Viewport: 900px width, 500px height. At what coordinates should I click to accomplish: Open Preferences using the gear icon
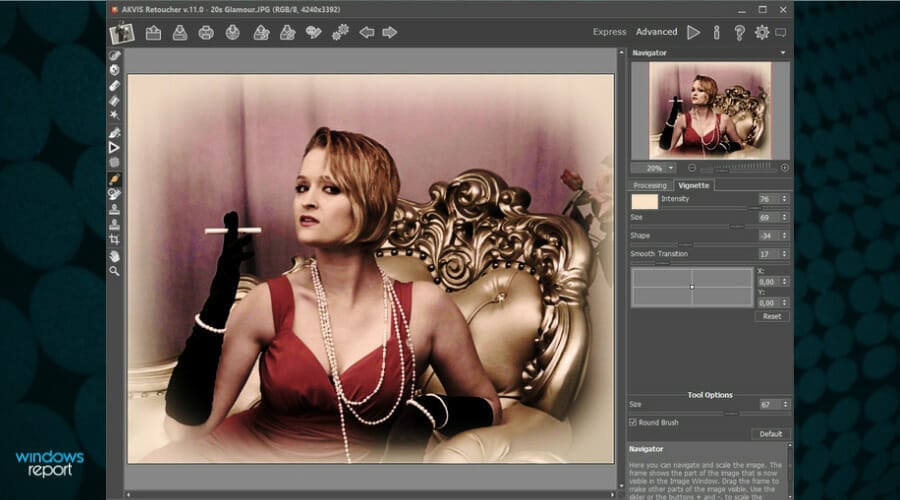[x=762, y=32]
